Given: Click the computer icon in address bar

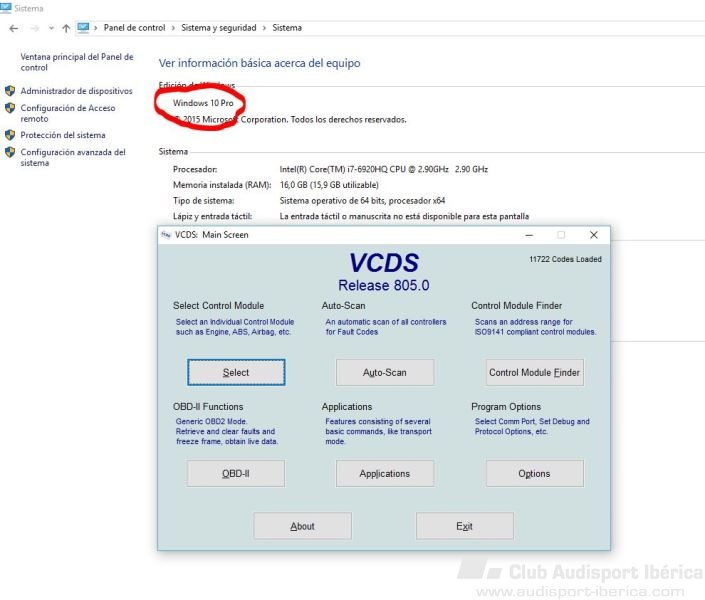Looking at the screenshot, I should click(x=83, y=28).
